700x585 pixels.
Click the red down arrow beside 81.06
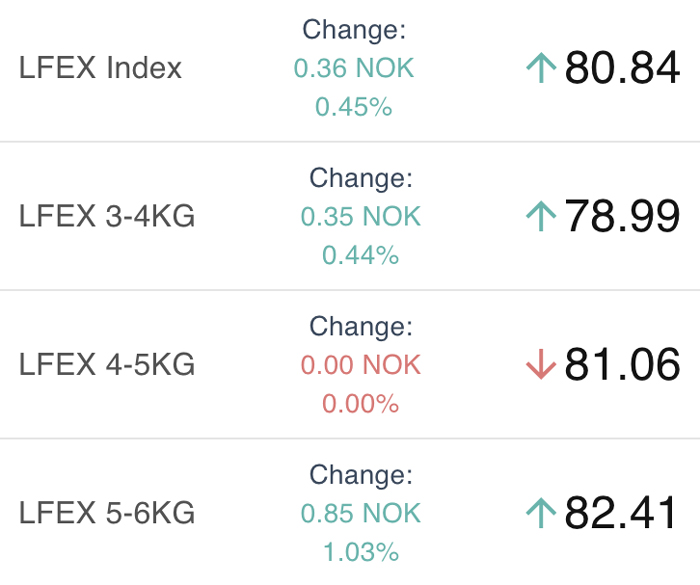pos(541,364)
